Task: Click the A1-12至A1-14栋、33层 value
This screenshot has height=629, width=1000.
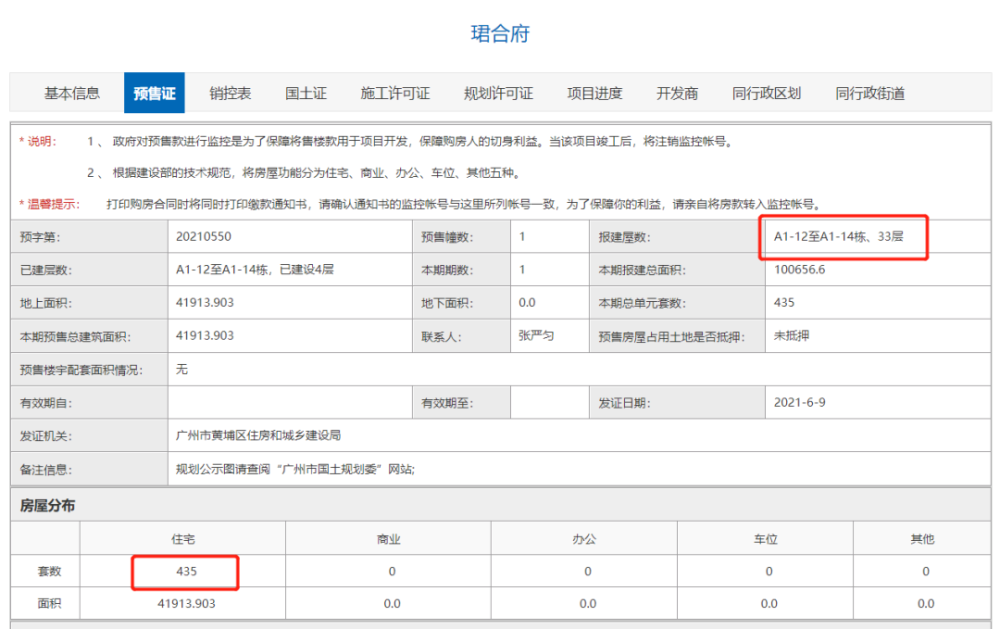Action: (x=838, y=237)
